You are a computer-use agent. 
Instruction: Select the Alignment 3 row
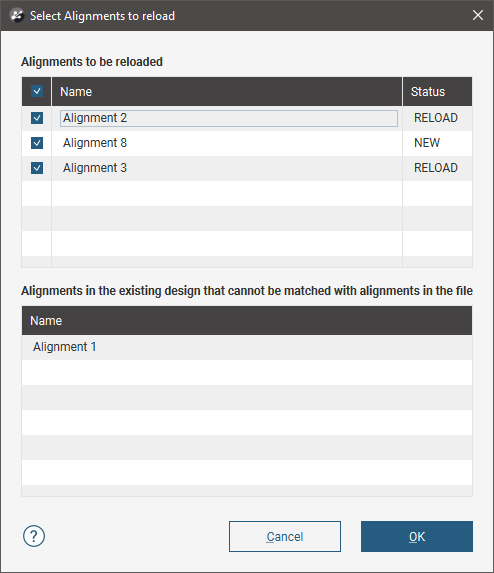coord(247,168)
